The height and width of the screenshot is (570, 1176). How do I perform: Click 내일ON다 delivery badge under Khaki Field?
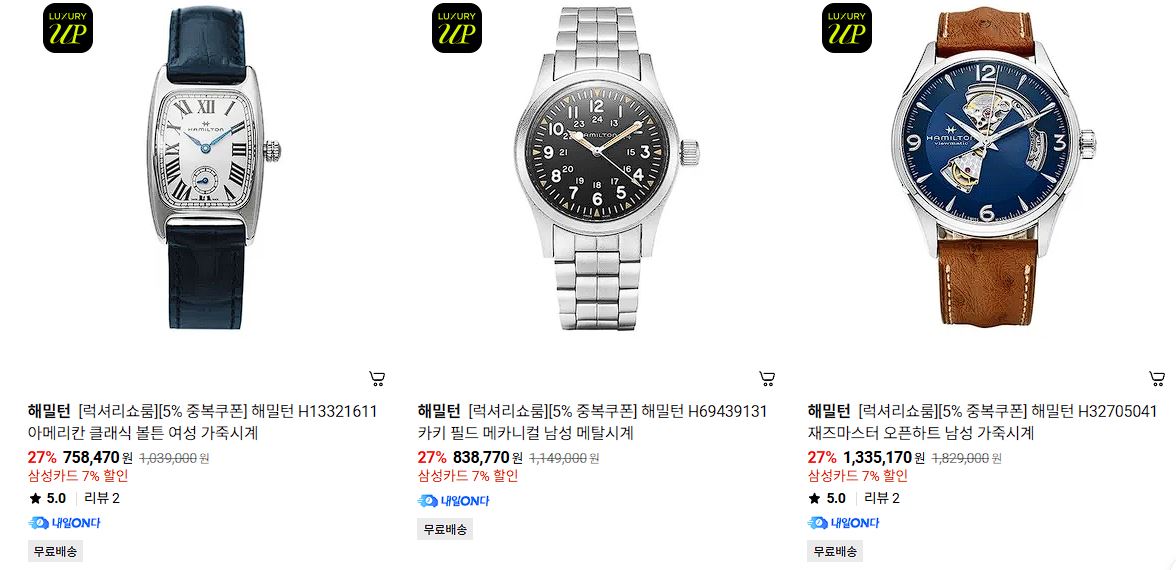453,500
